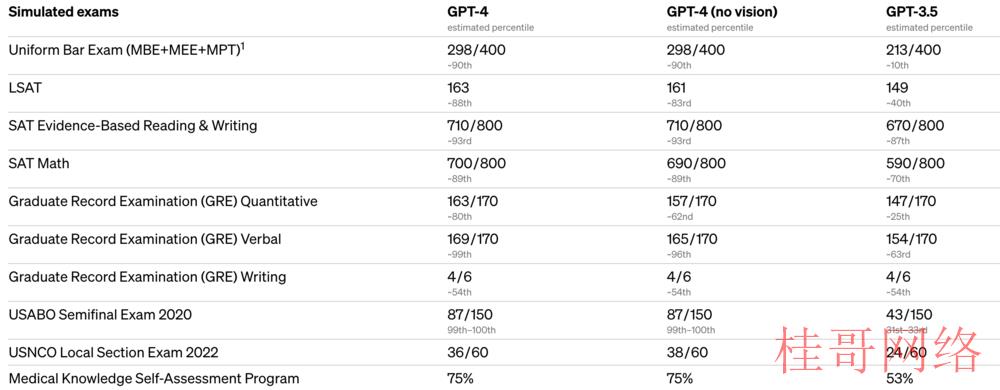Image resolution: width=1000 pixels, height=390 pixels.
Task: Select the GRE Writing row label
Action: click(147, 277)
